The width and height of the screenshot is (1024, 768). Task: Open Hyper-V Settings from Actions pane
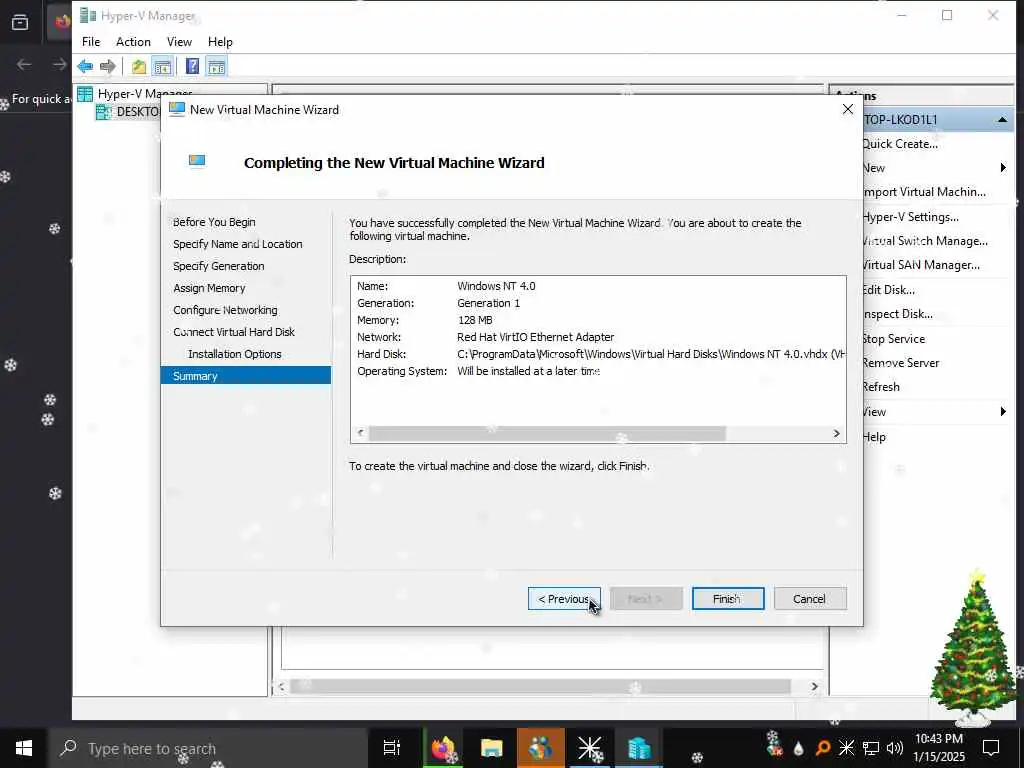pyautogui.click(x=910, y=217)
